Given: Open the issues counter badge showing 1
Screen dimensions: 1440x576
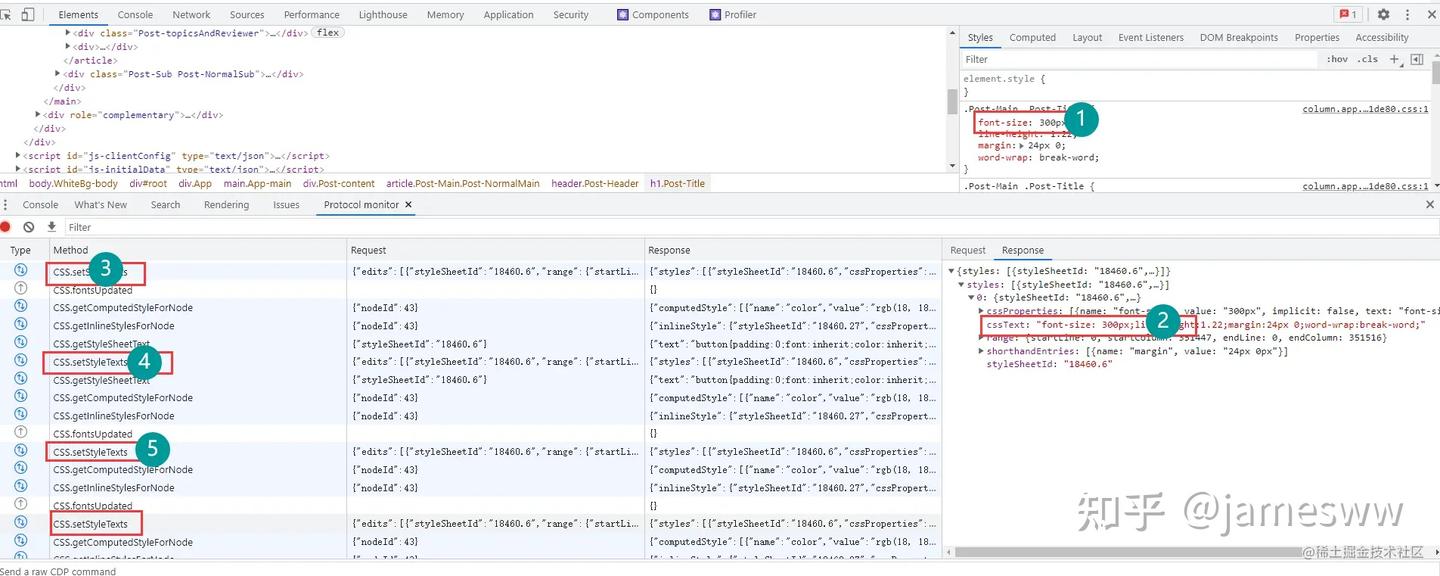Looking at the screenshot, I should point(1348,15).
